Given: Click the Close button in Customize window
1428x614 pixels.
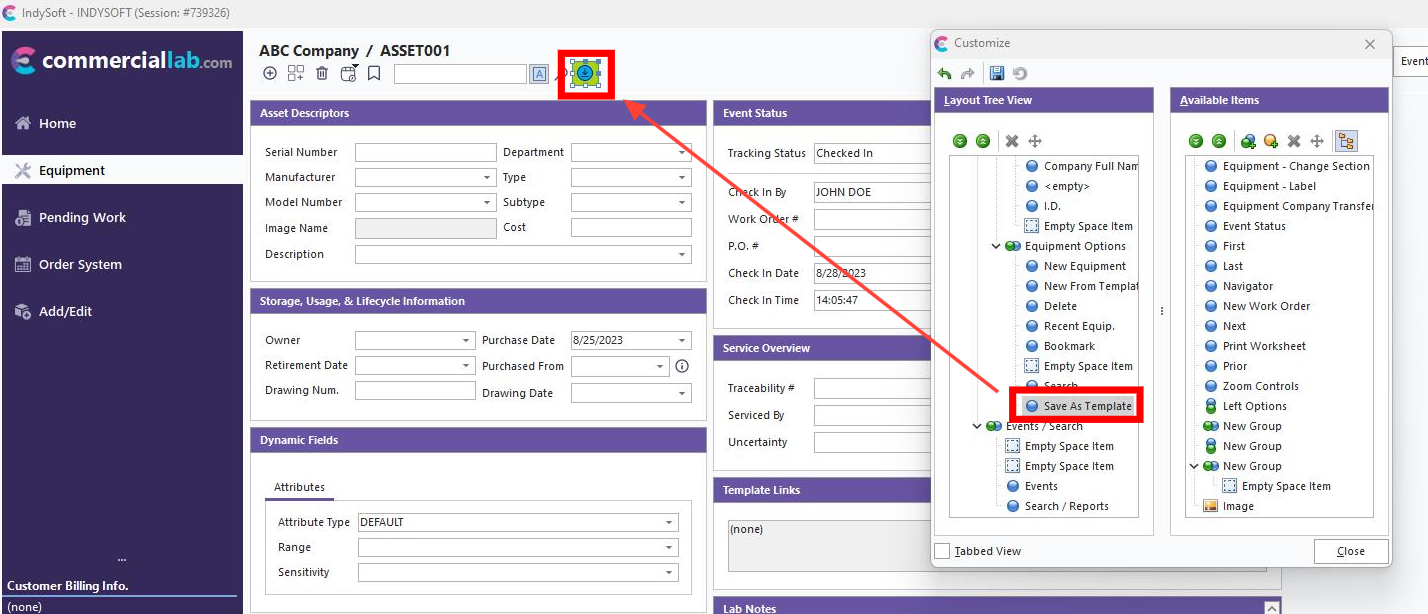Looking at the screenshot, I should [1351, 551].
